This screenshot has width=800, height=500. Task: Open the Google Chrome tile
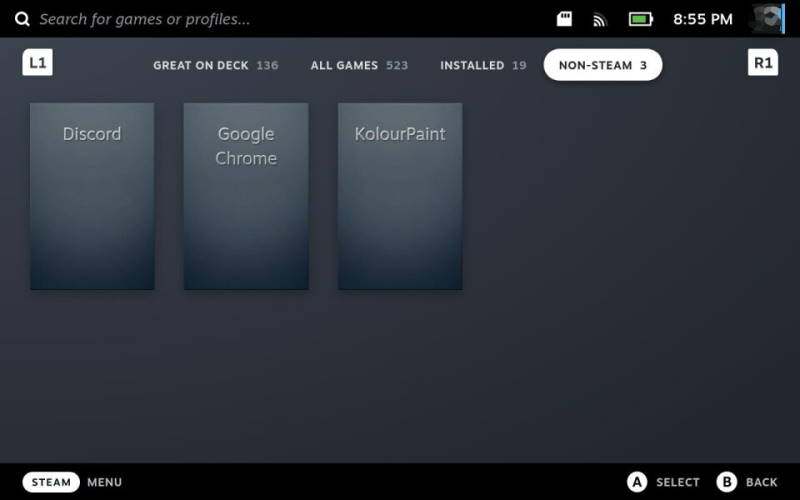[x=246, y=196]
